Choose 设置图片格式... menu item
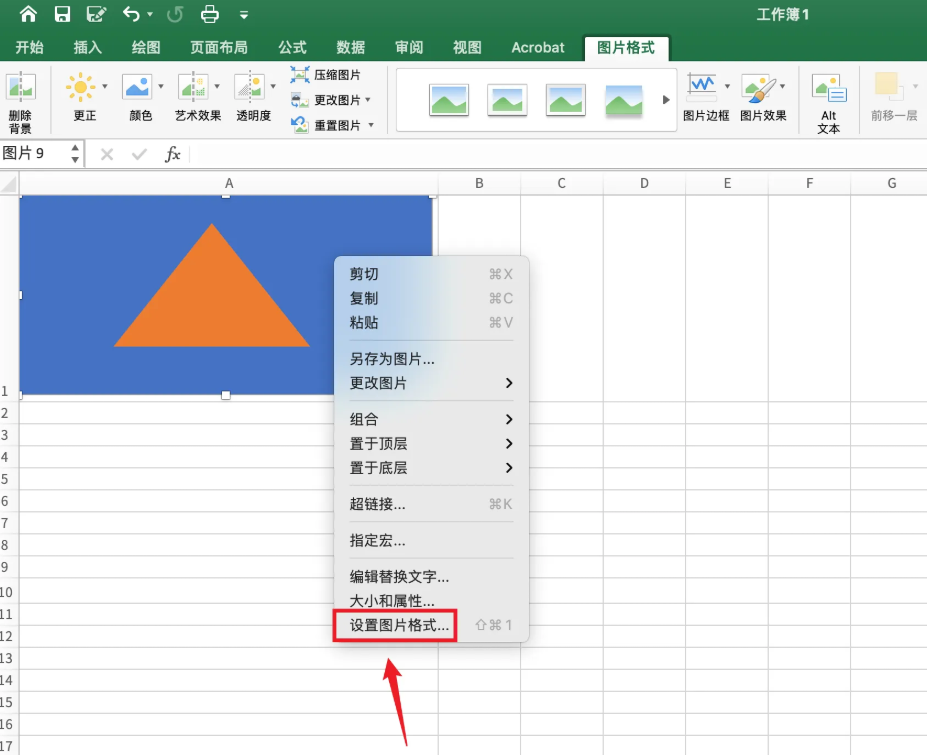Image resolution: width=927 pixels, height=755 pixels. coord(431,626)
